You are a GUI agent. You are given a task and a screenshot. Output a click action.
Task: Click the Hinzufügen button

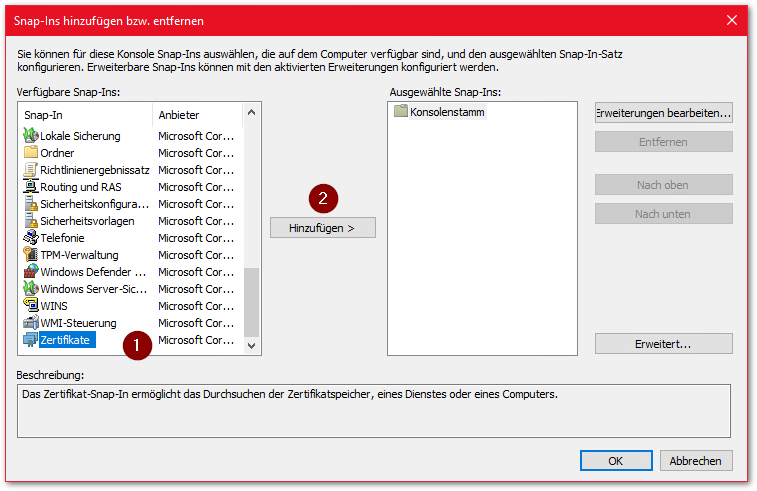322,228
